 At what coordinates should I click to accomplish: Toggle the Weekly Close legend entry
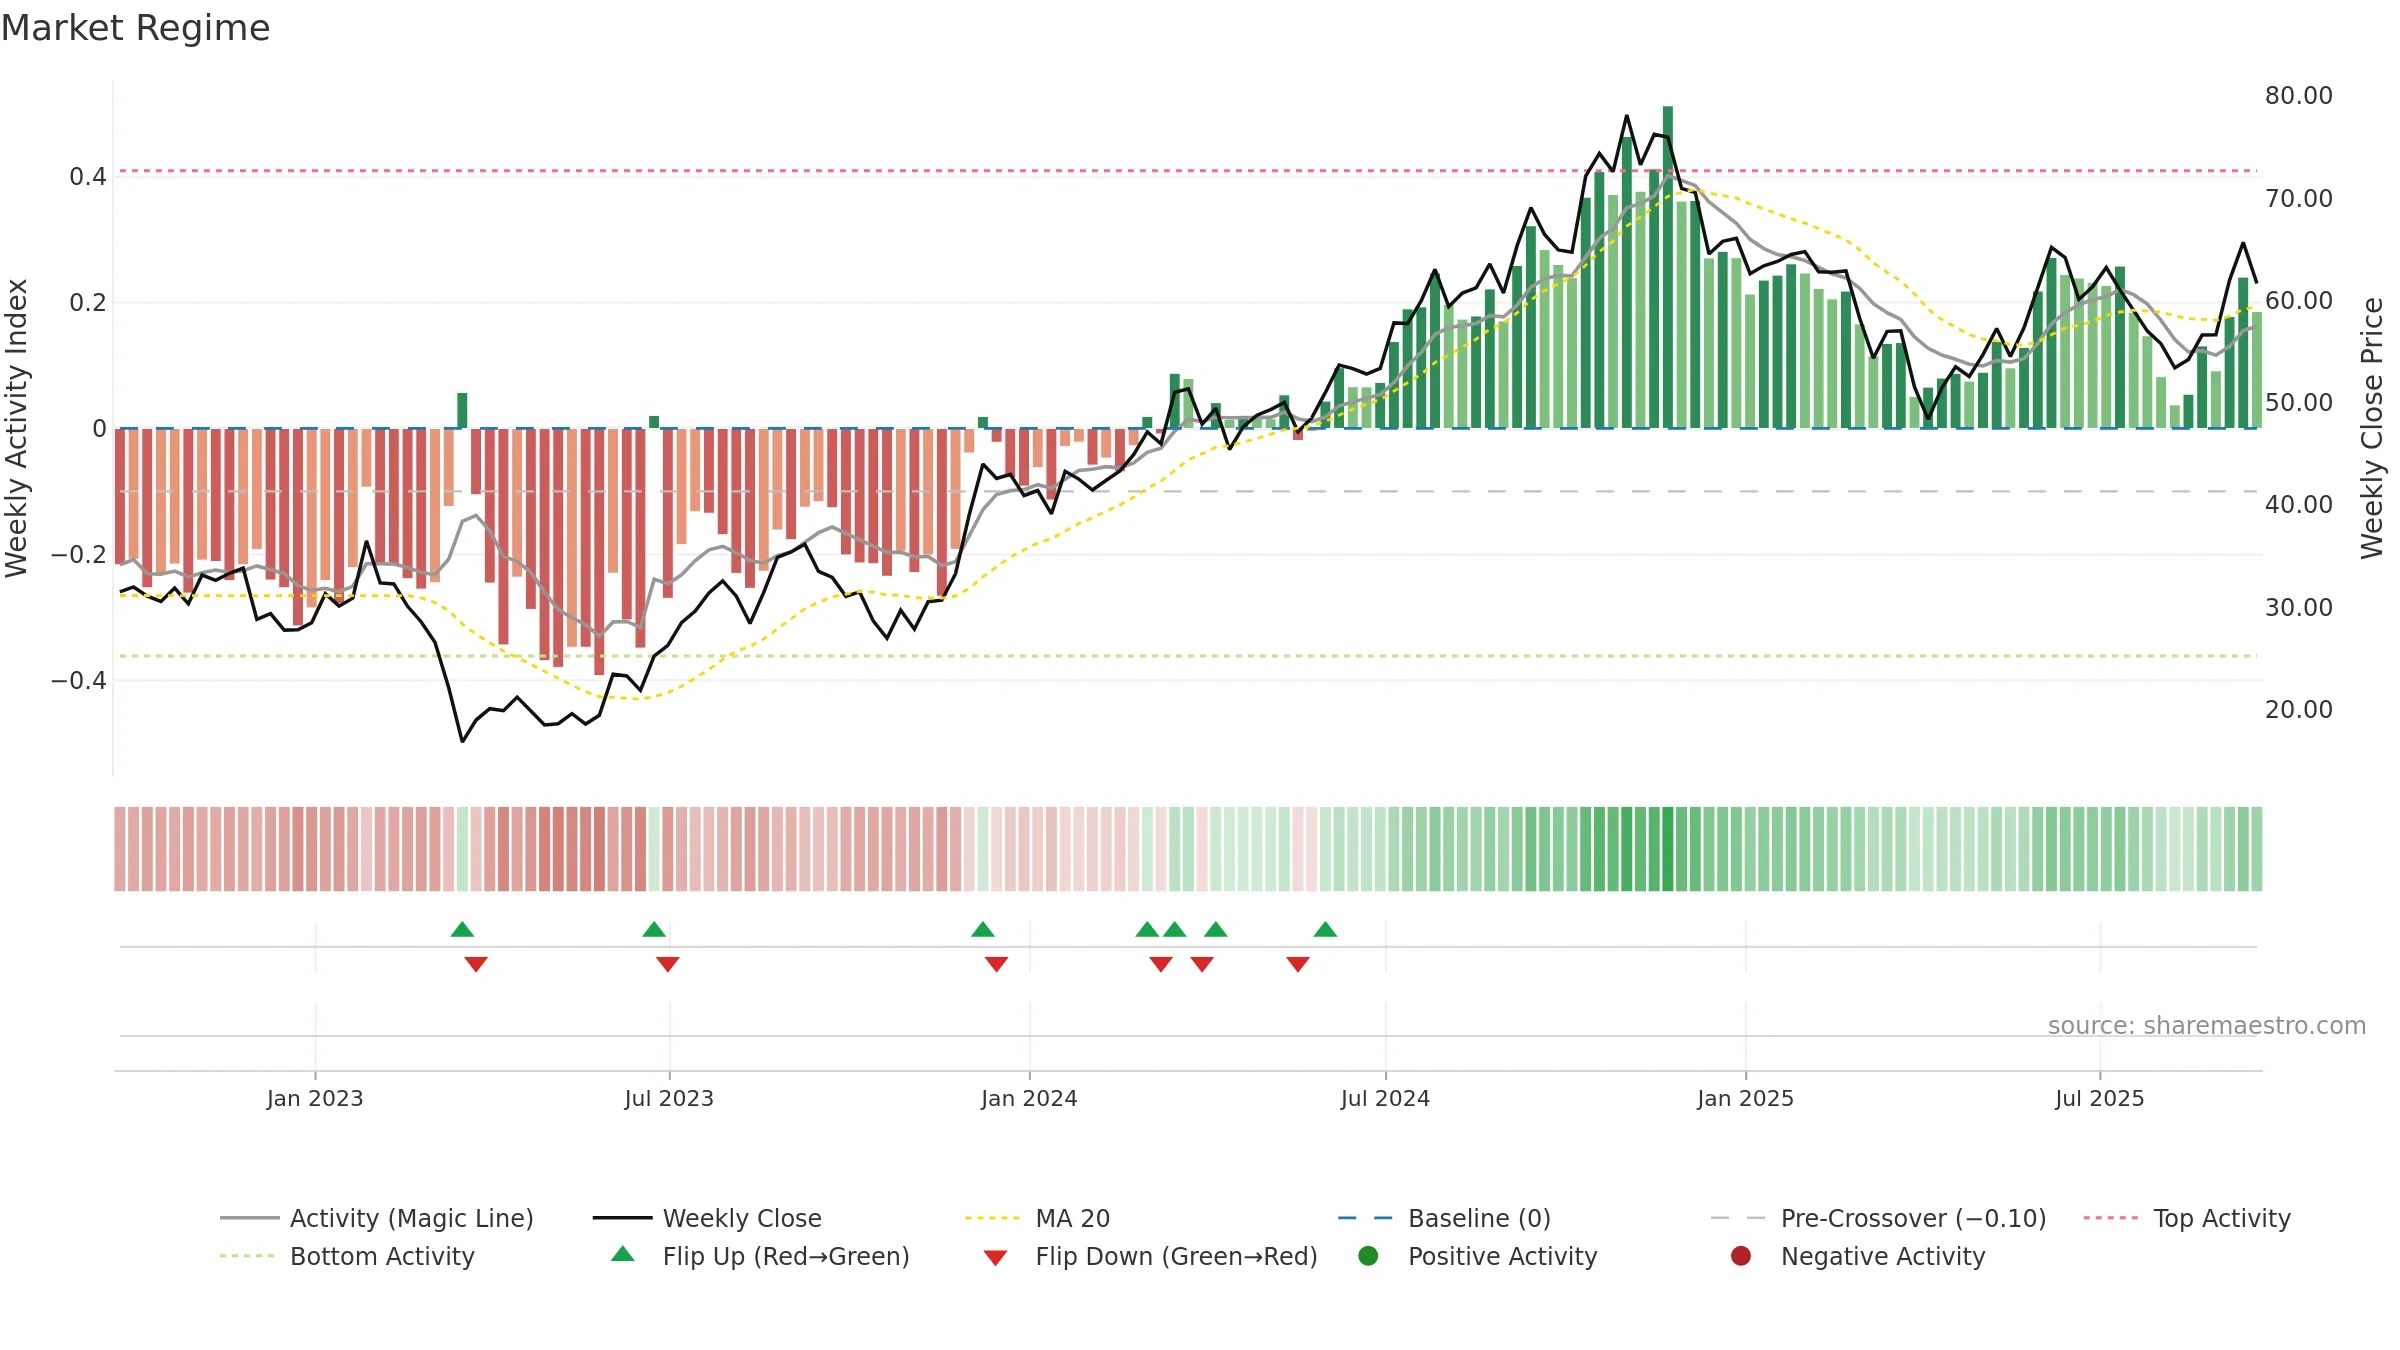707,1218
